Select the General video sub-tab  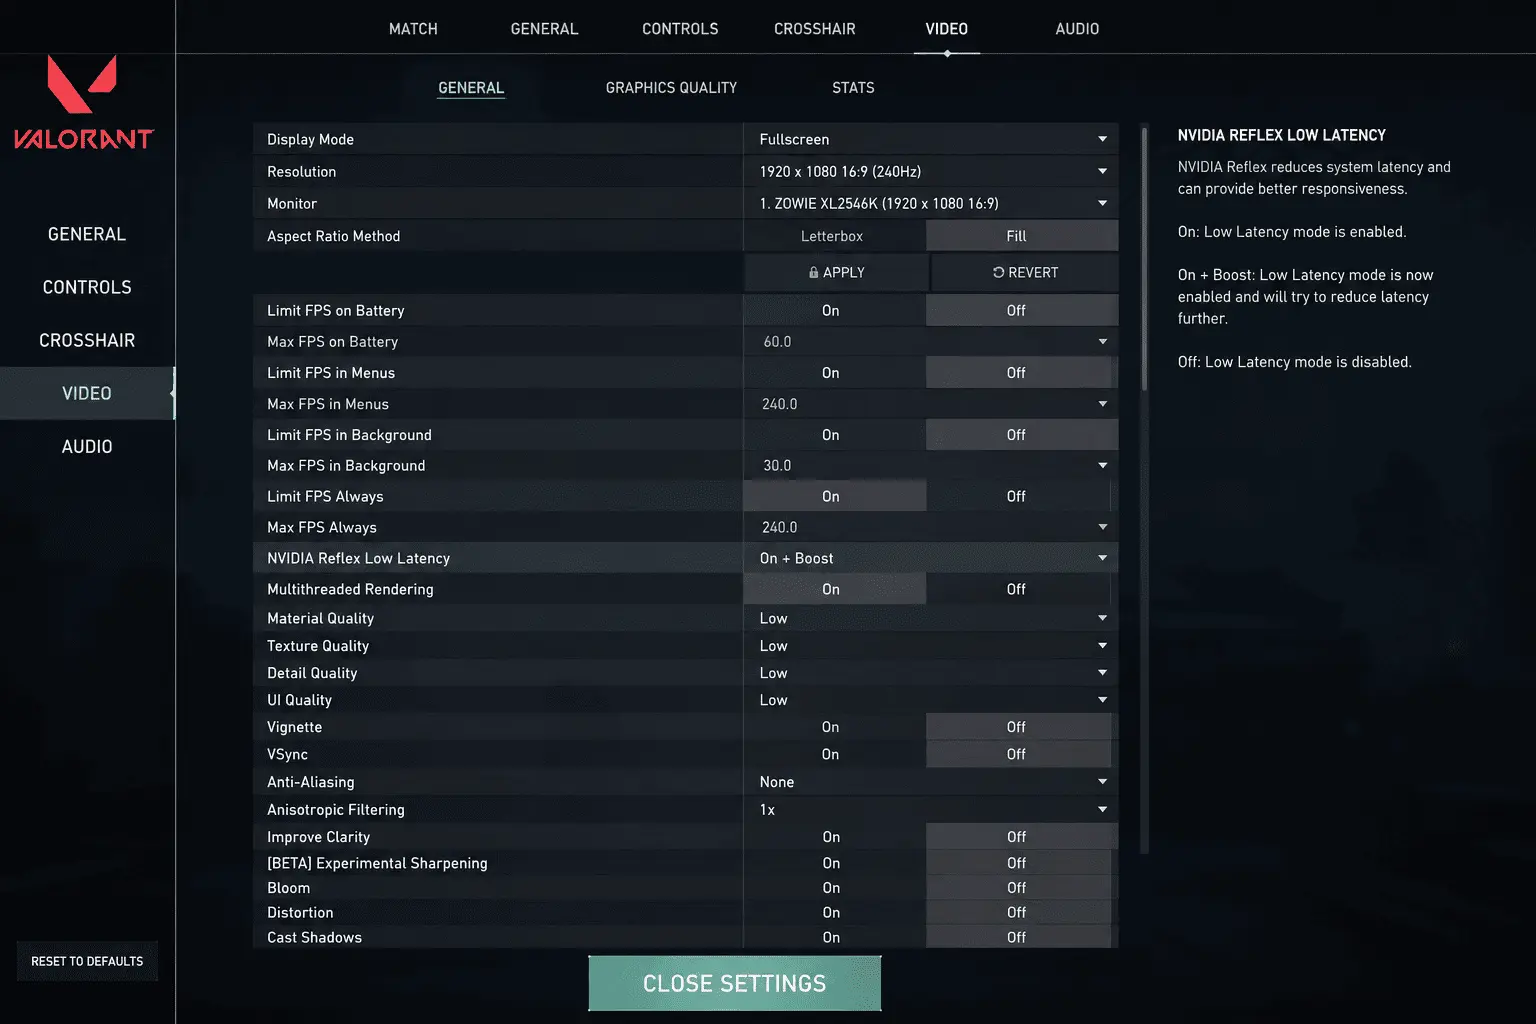(x=471, y=88)
